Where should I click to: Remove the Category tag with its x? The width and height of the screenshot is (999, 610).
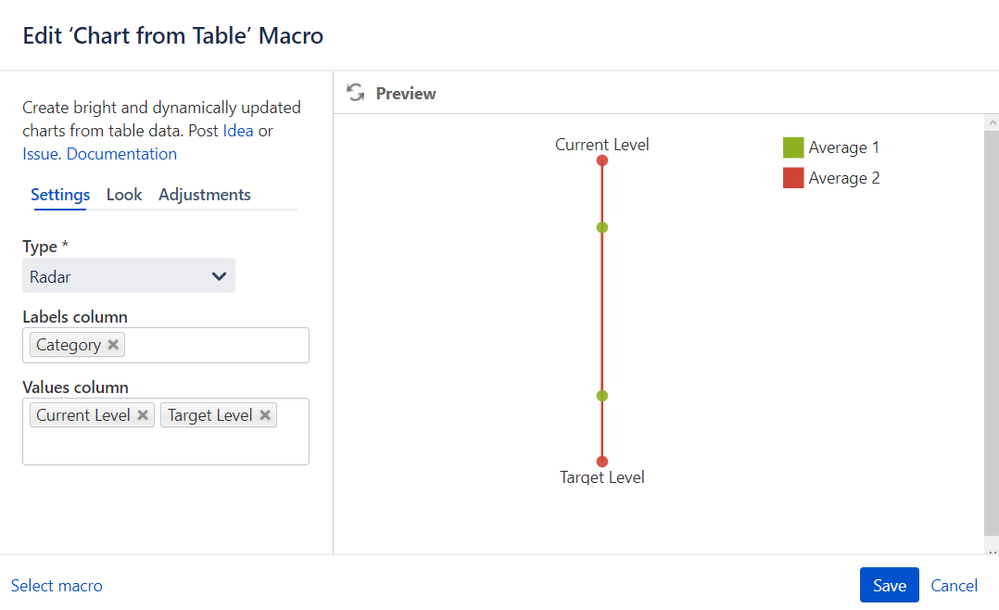point(113,345)
